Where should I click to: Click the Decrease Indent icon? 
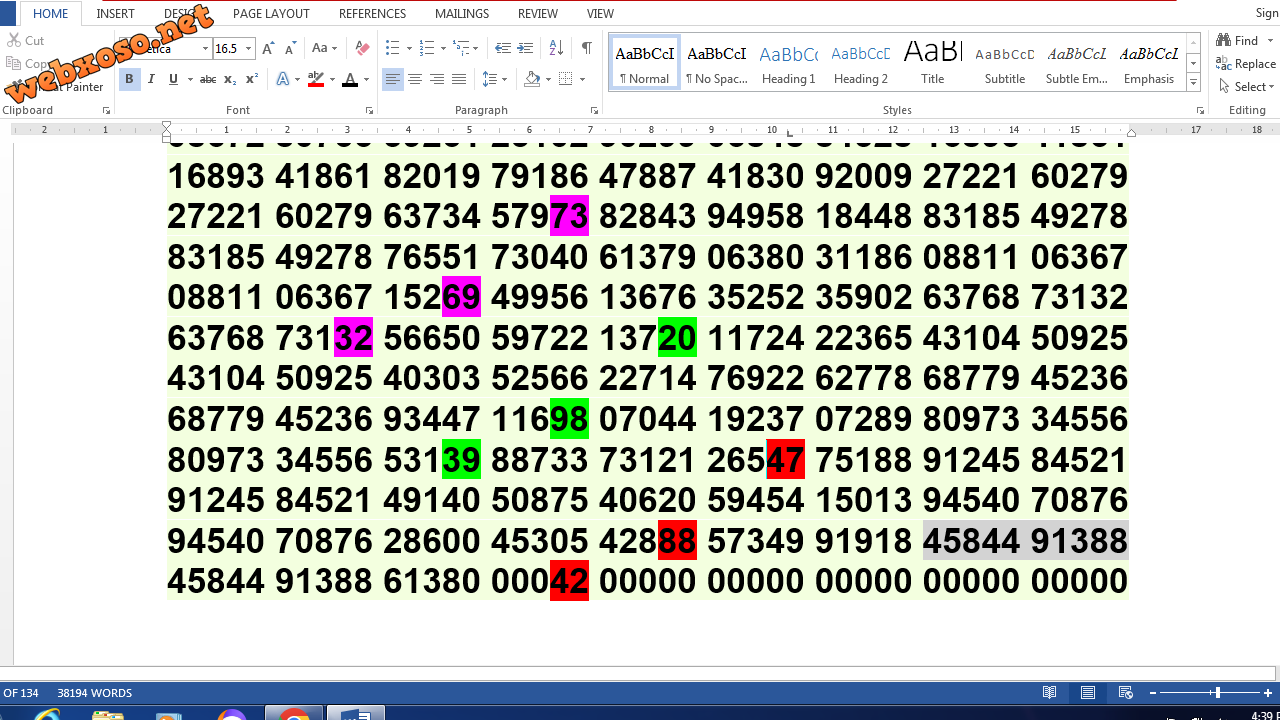503,48
